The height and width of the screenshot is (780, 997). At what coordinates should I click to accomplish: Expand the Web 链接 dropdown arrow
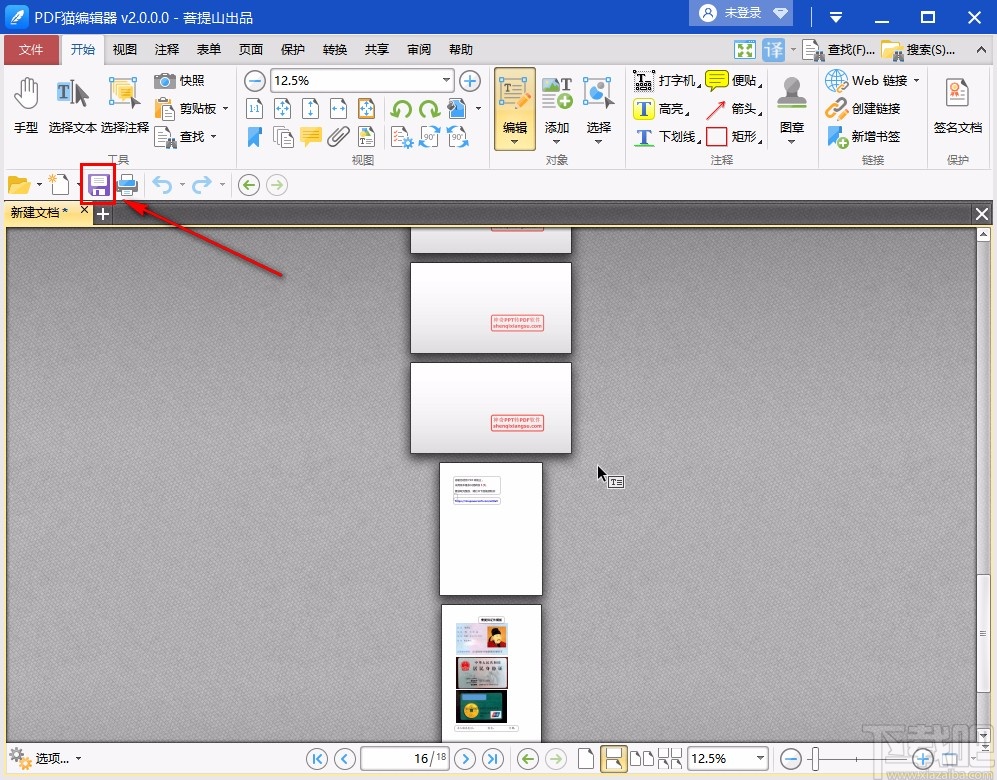click(x=916, y=81)
